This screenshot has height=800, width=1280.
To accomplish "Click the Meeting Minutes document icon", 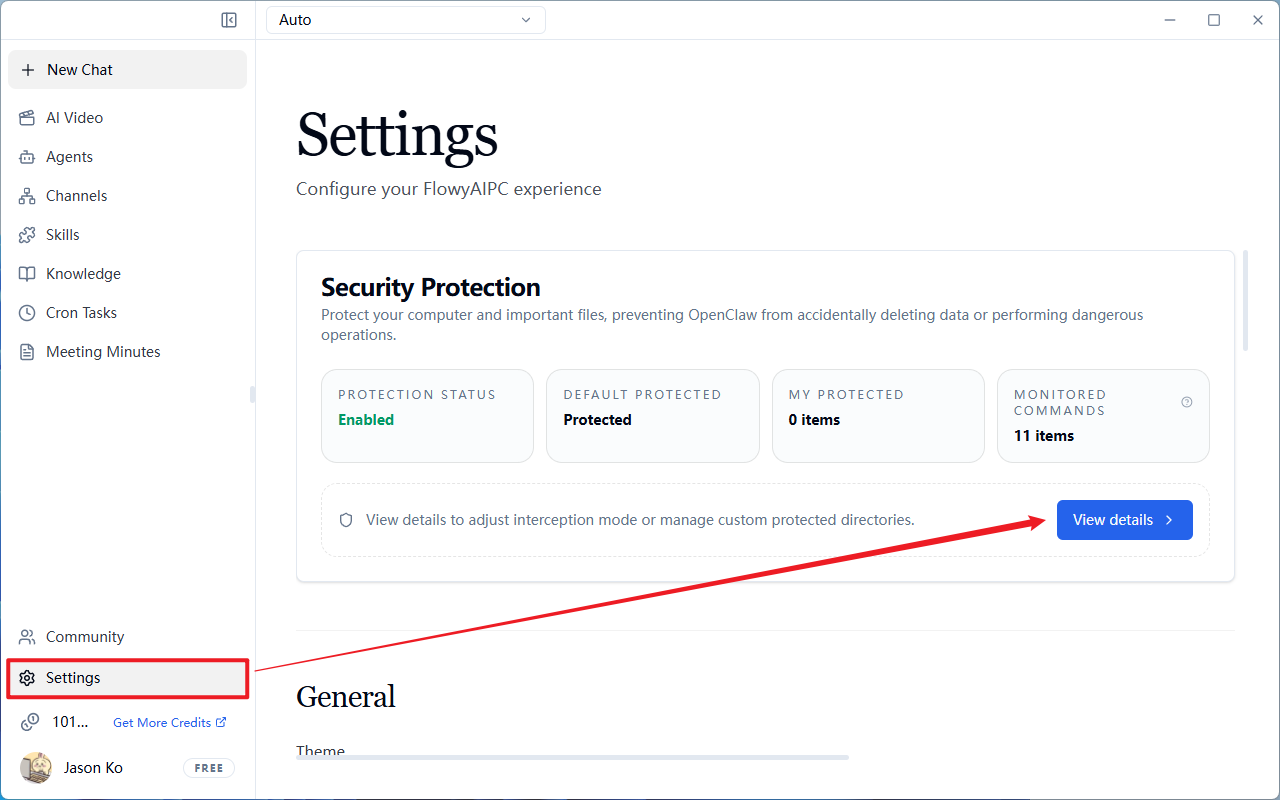I will (27, 352).
